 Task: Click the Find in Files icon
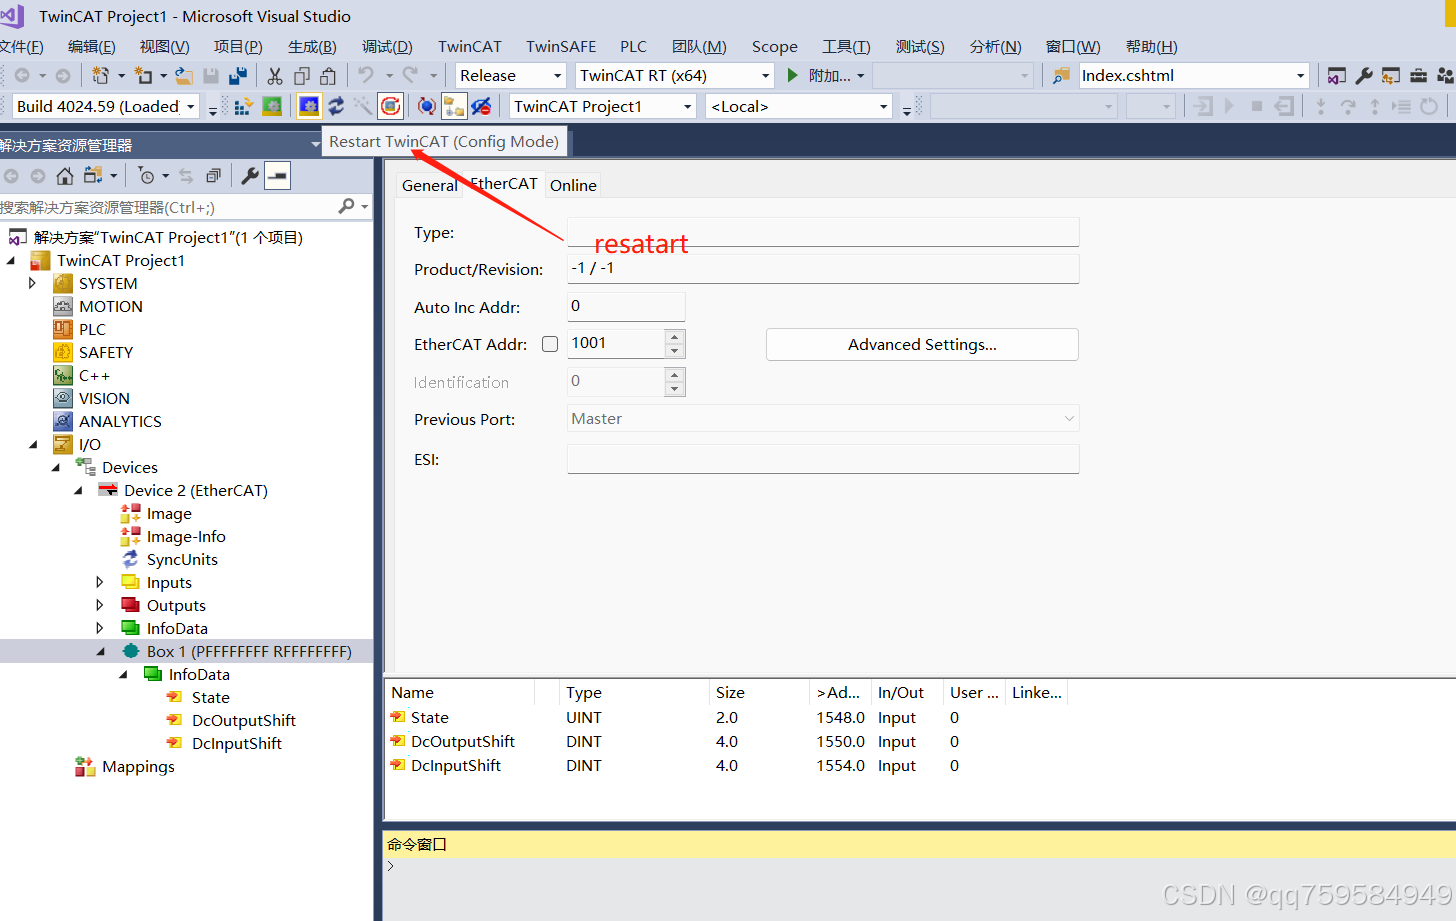(x=1061, y=75)
